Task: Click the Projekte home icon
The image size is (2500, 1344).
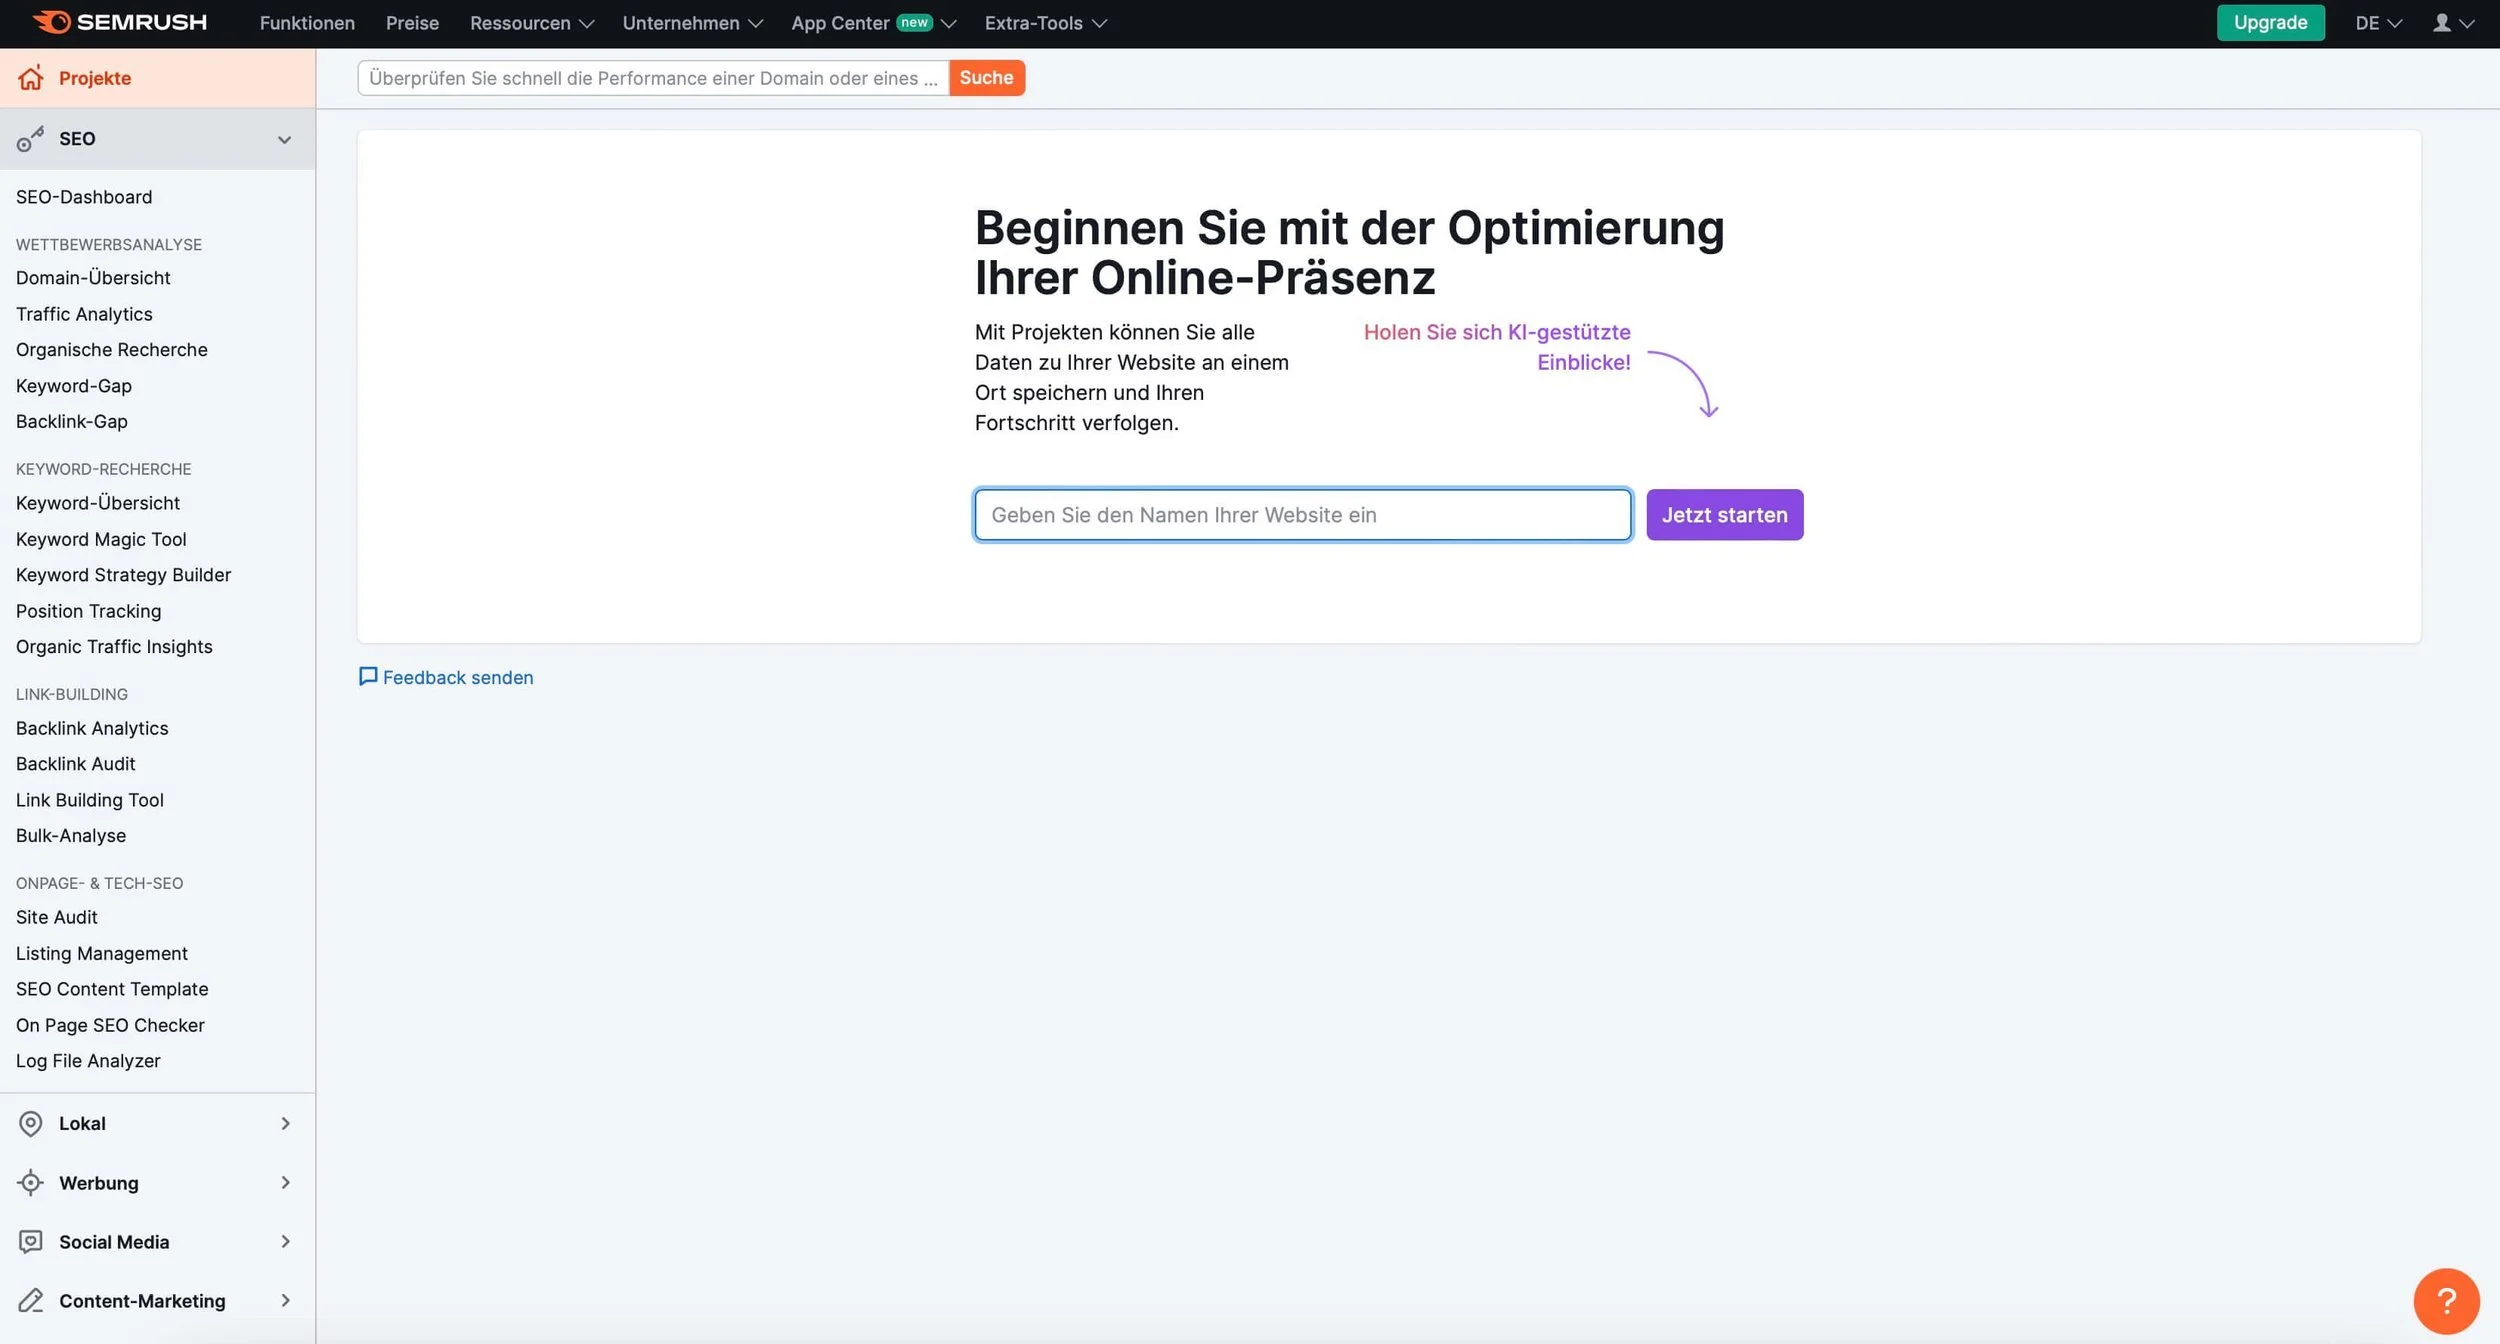Action: tap(31, 78)
